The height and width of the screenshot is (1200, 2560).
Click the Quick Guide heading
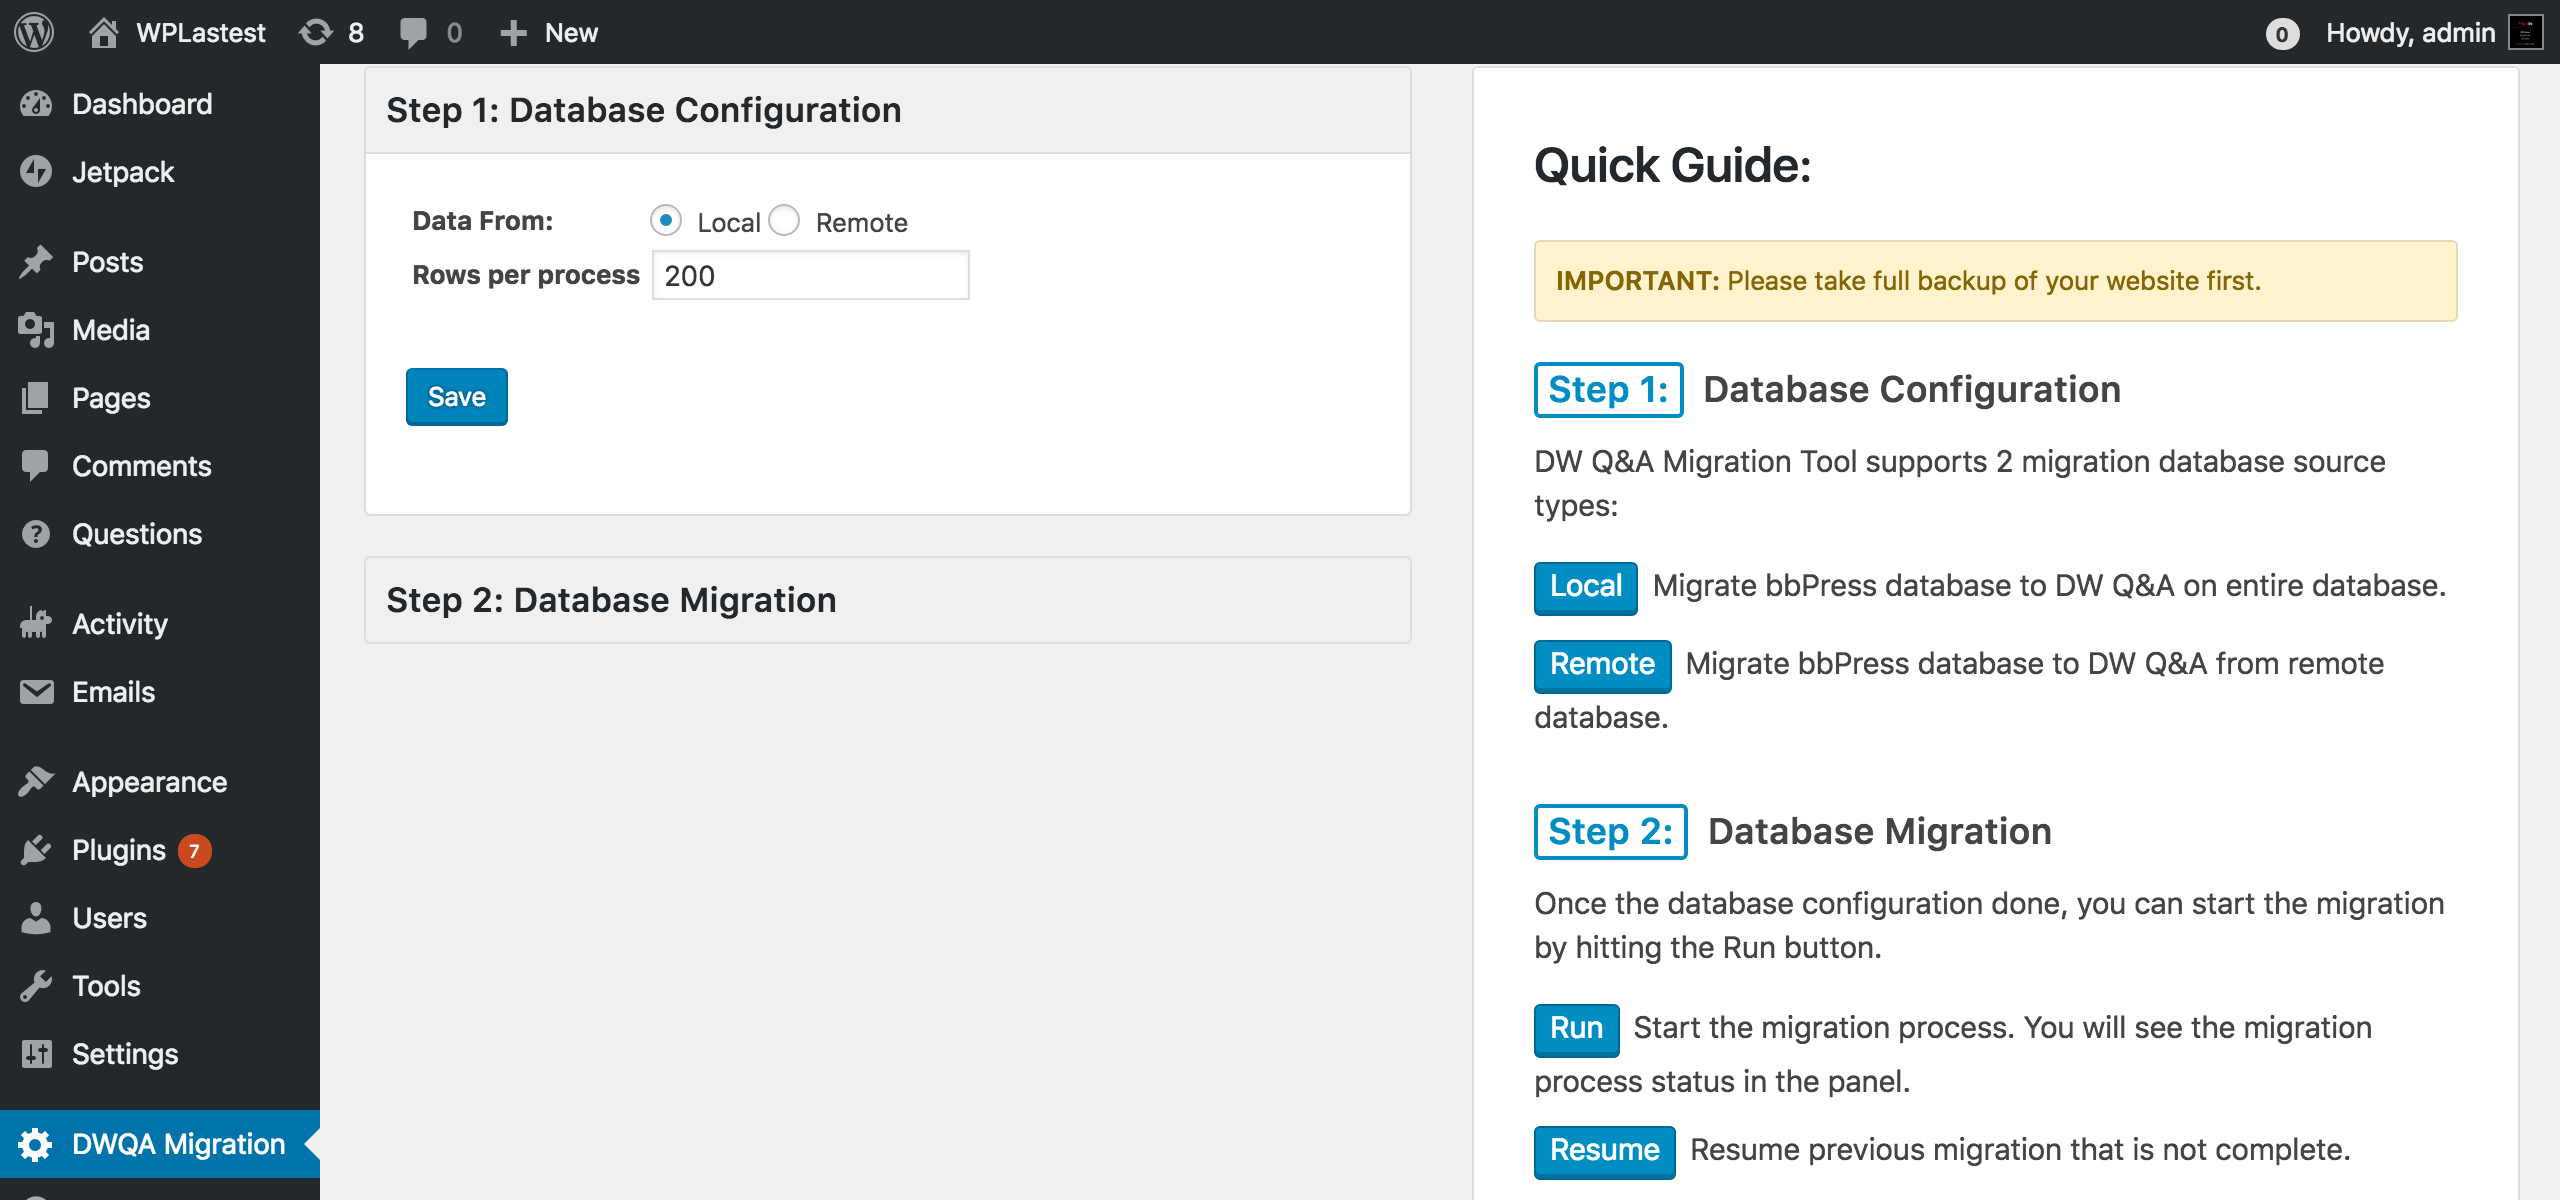click(1672, 165)
